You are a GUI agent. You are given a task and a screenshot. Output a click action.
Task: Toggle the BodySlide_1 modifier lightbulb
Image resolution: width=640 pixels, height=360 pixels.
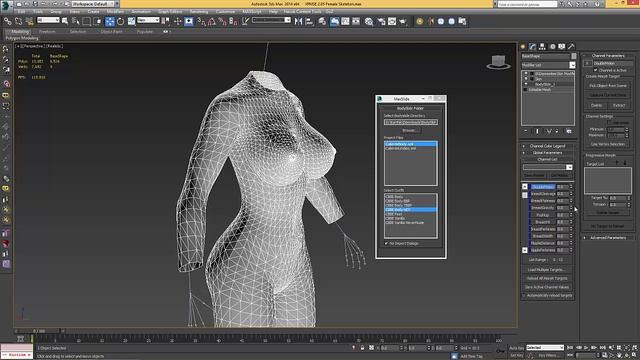[526, 84]
